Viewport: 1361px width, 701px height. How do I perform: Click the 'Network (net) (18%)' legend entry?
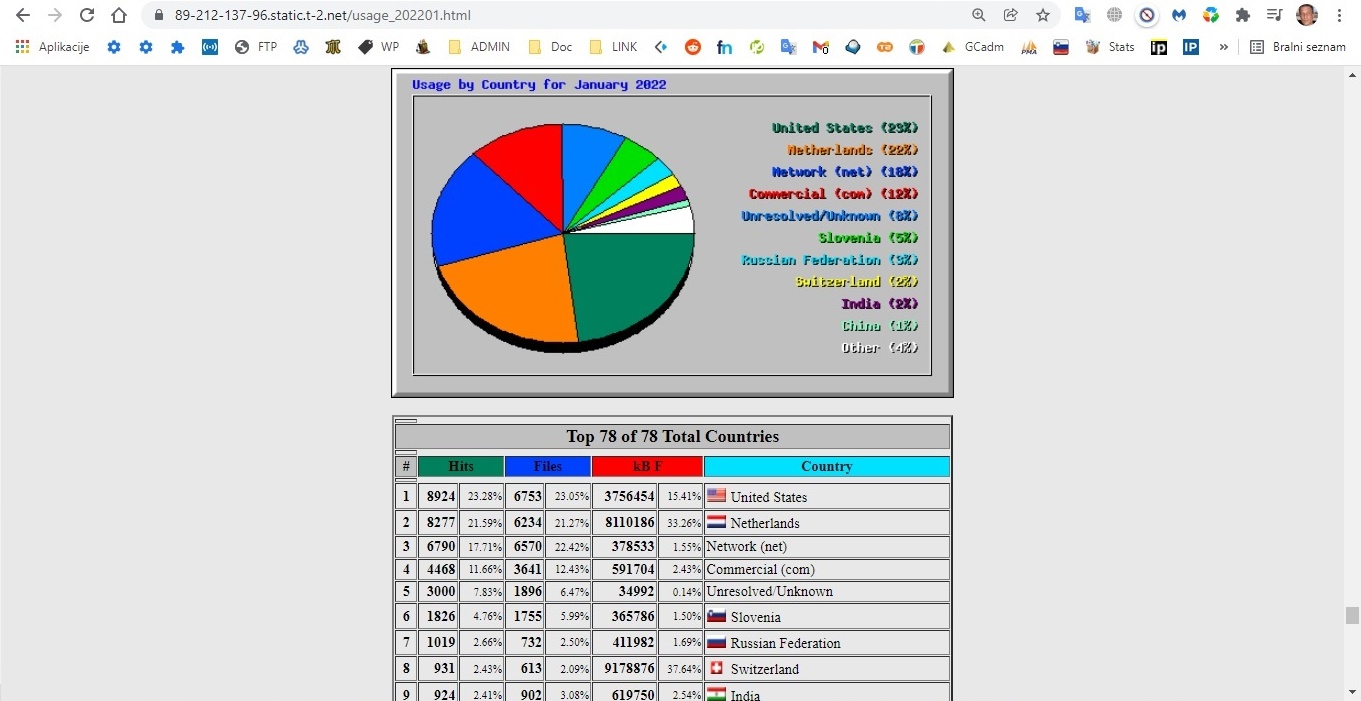tap(844, 172)
